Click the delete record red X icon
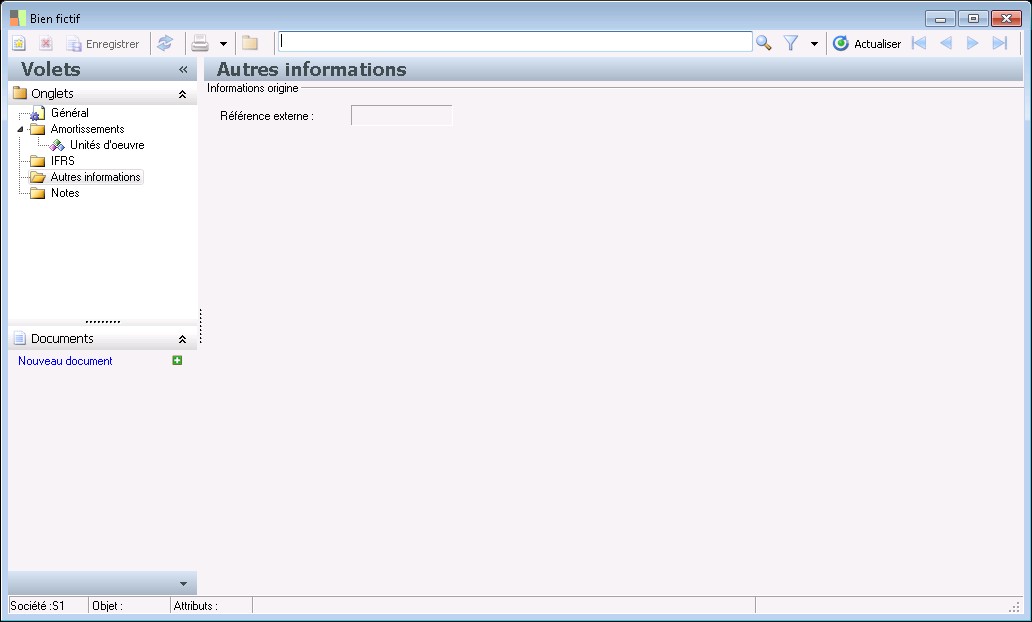 (x=45, y=43)
